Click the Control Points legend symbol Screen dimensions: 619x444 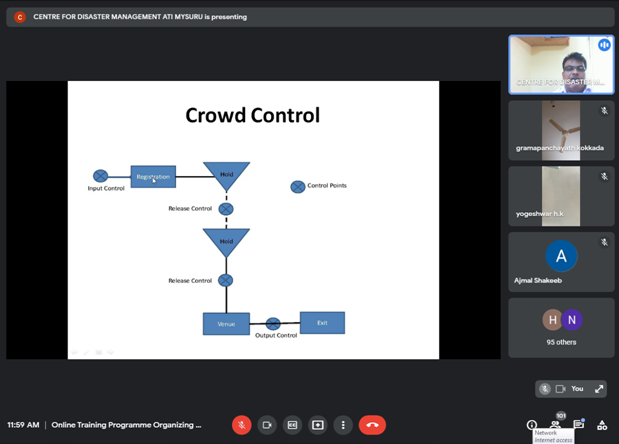[x=298, y=187]
